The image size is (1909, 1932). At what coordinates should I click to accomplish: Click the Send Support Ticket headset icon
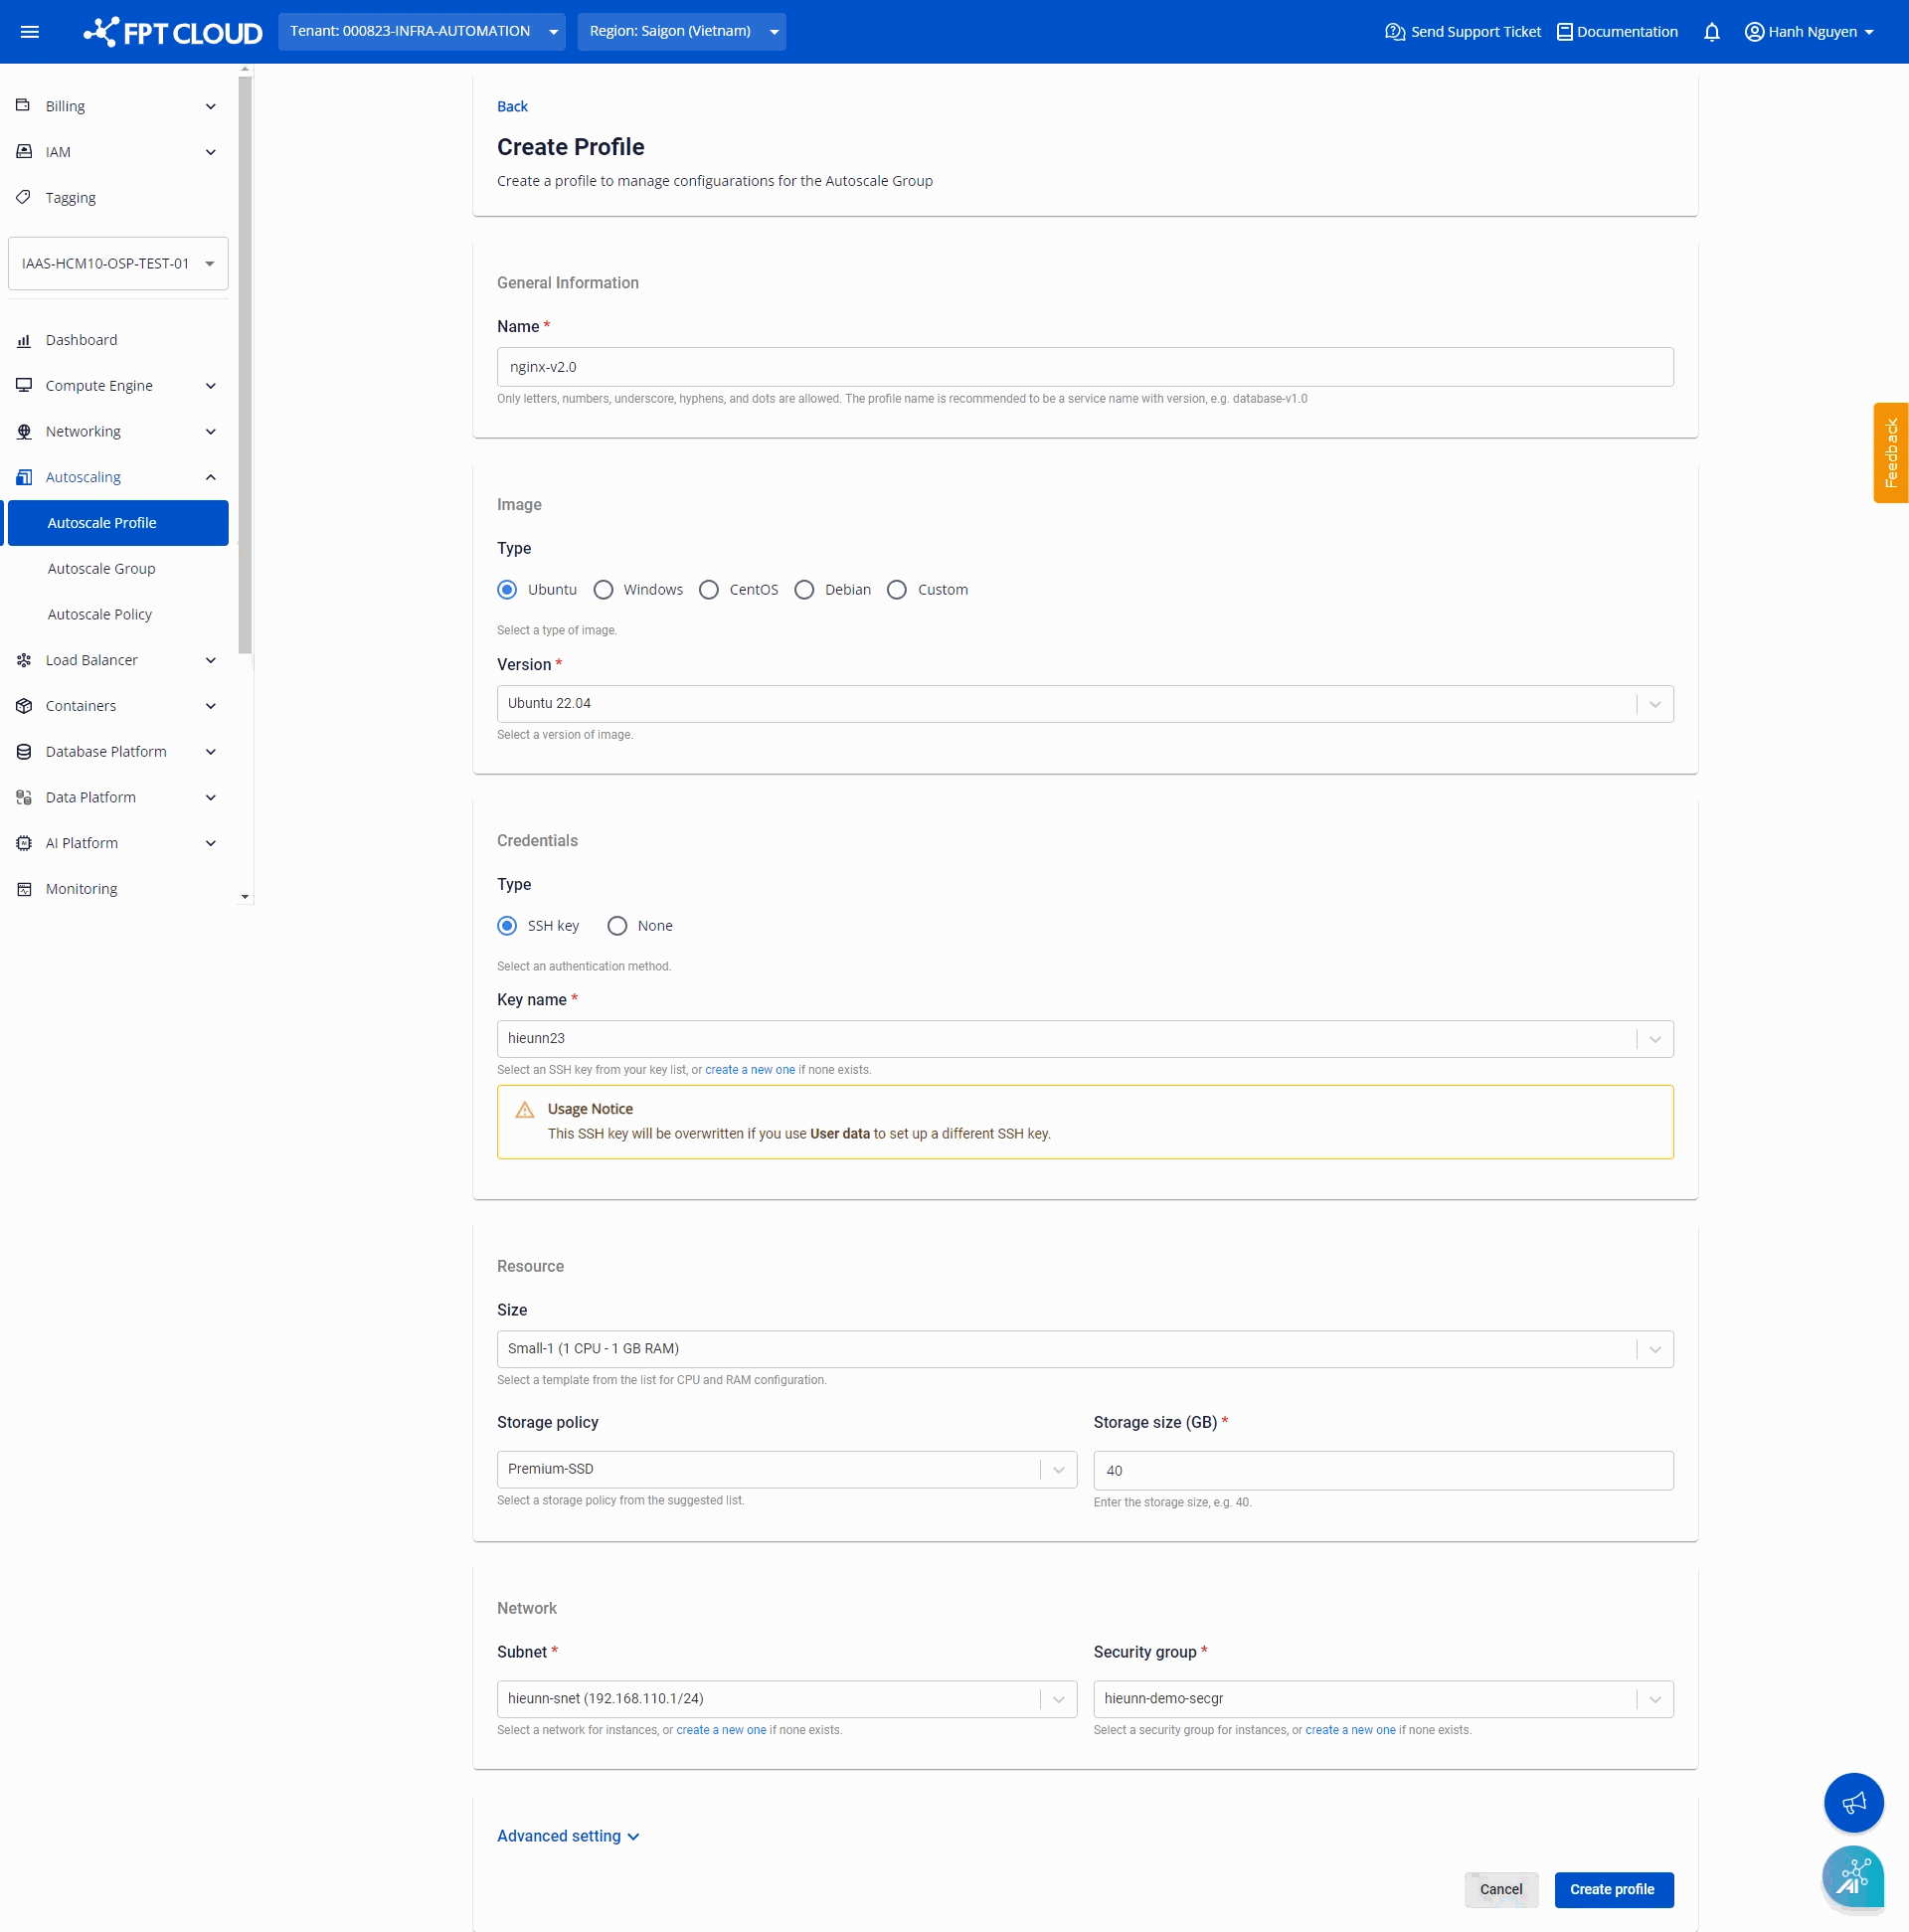point(1394,32)
